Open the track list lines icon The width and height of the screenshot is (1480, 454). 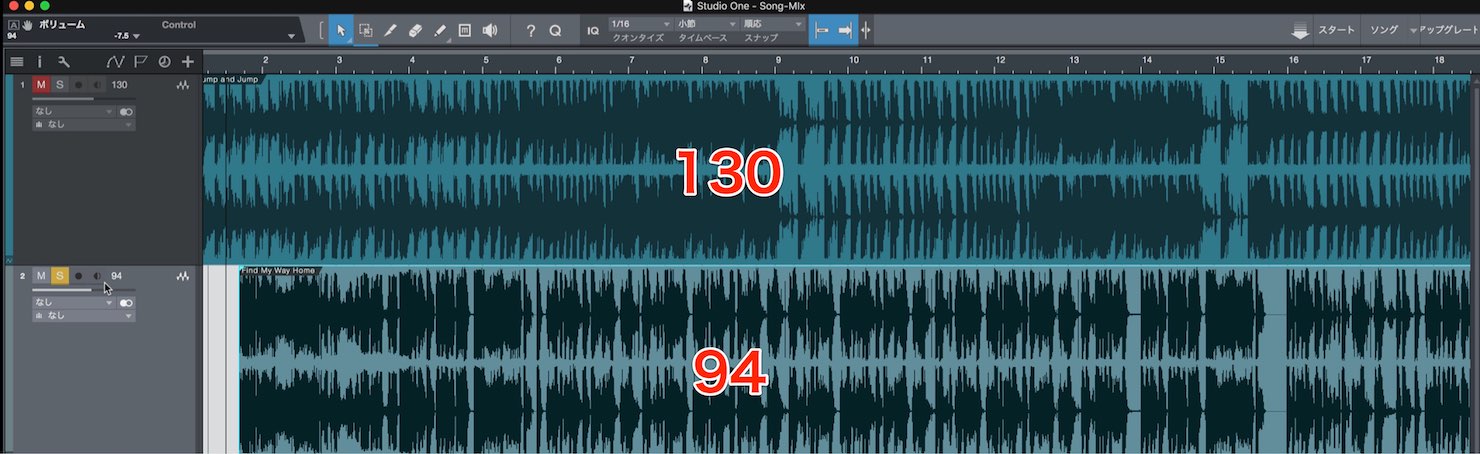16,61
